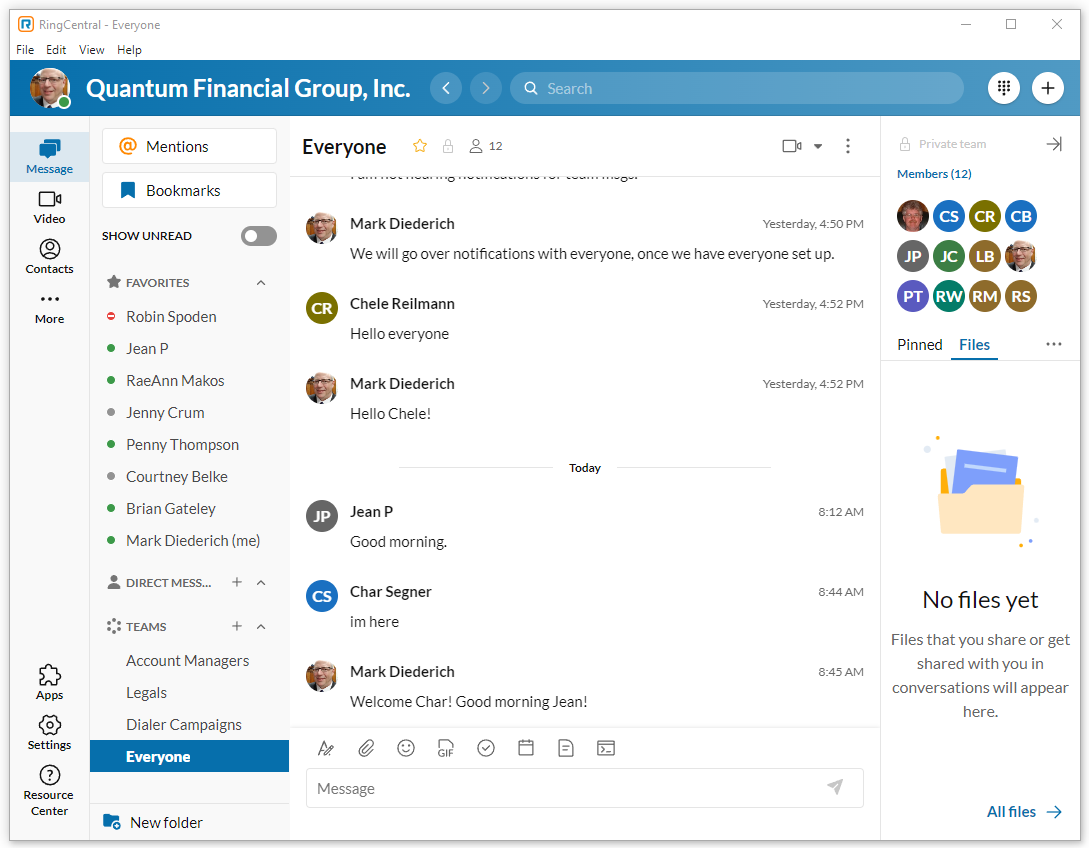This screenshot has width=1089, height=848.
Task: Send the message with the arrow icon
Action: 836,787
